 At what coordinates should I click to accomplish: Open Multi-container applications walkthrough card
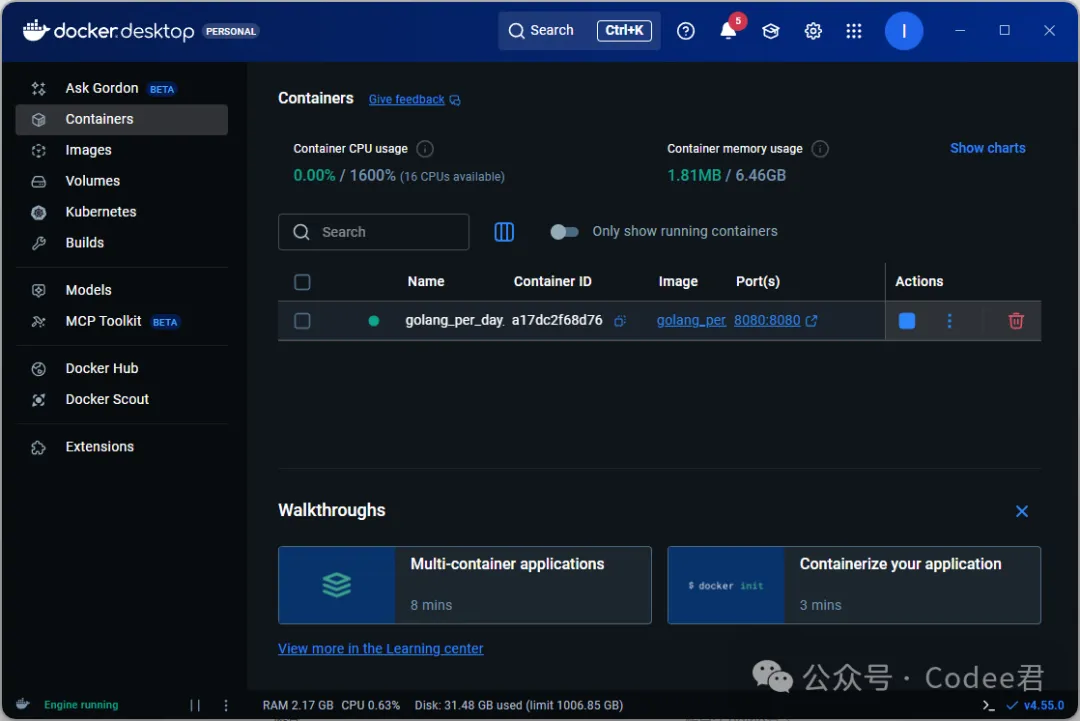tap(464, 585)
